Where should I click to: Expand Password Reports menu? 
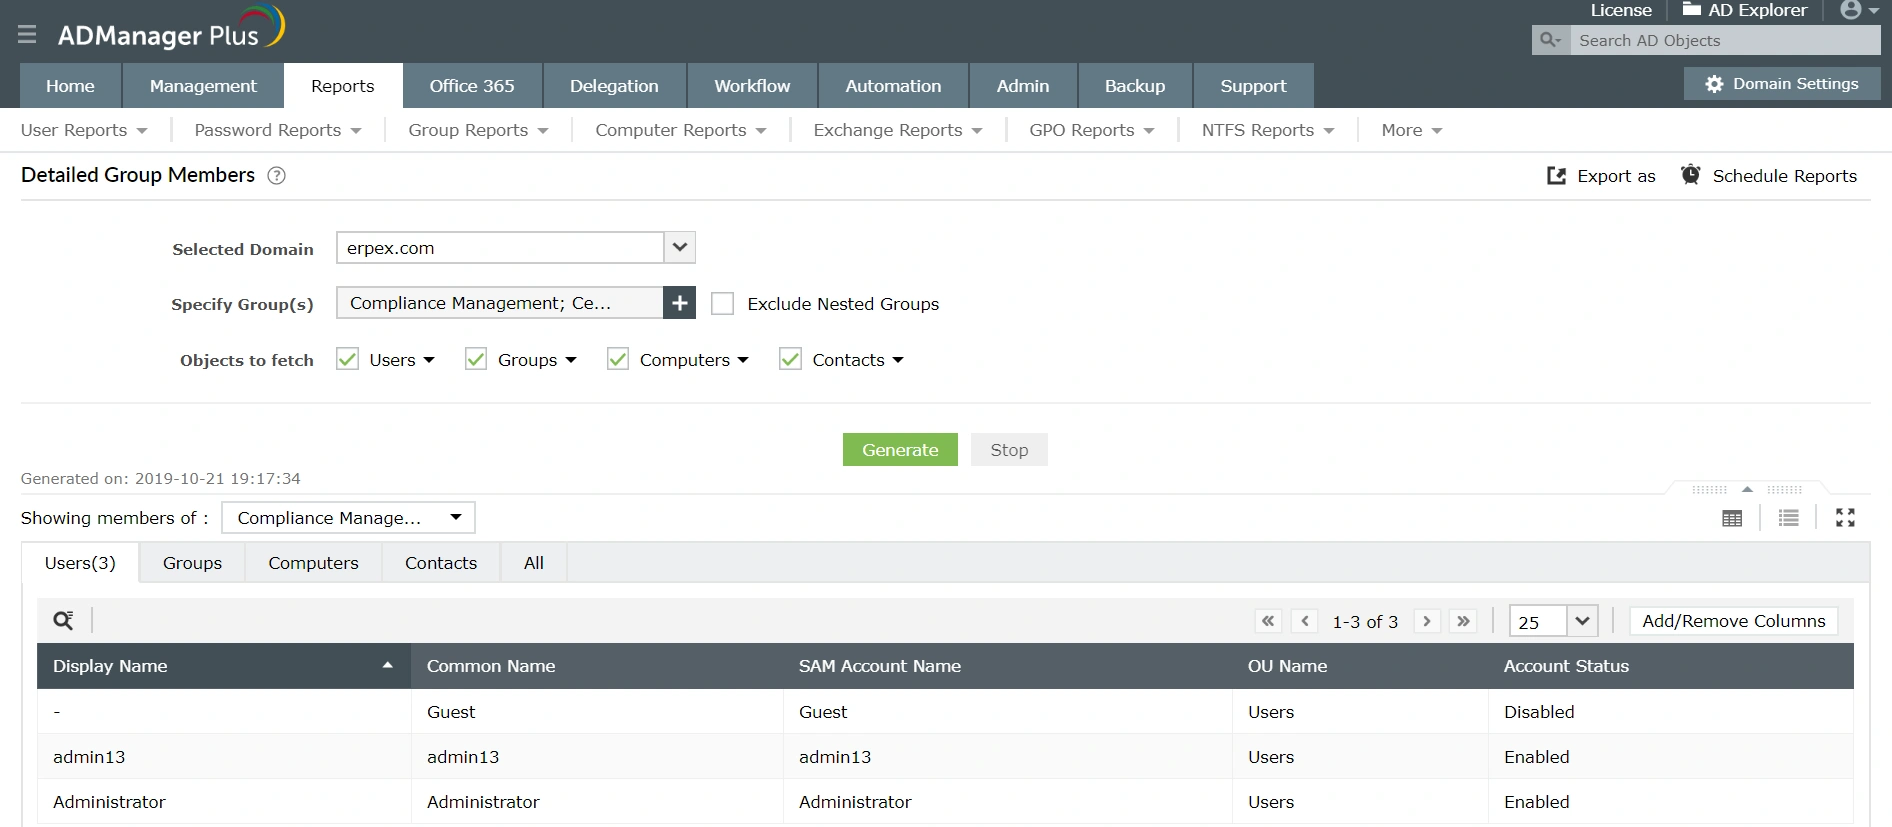(x=277, y=130)
